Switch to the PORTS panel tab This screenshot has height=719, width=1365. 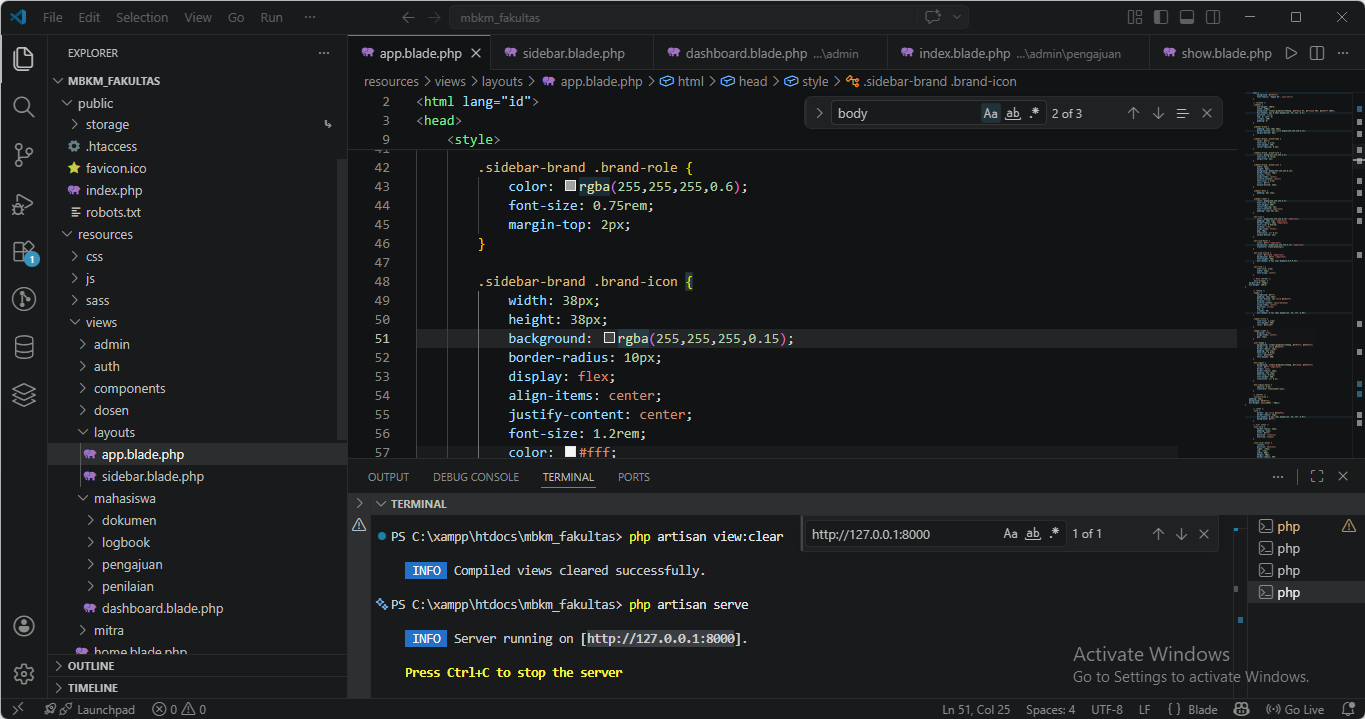pos(634,477)
